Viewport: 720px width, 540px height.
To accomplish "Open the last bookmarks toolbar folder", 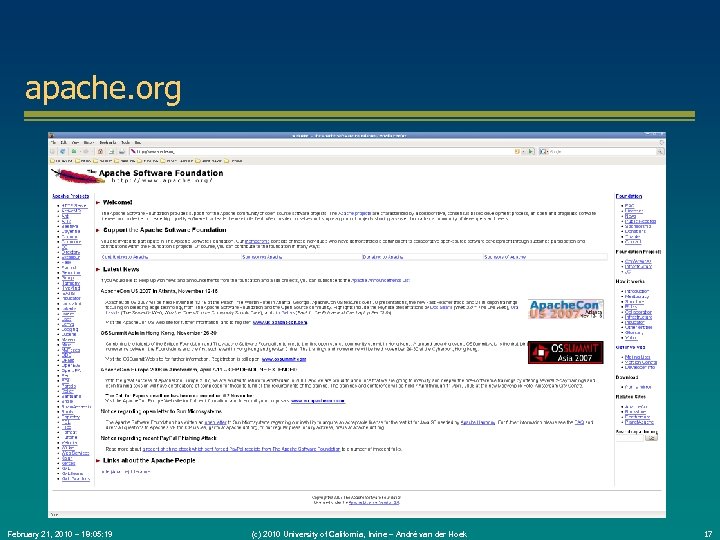I will point(233,161).
